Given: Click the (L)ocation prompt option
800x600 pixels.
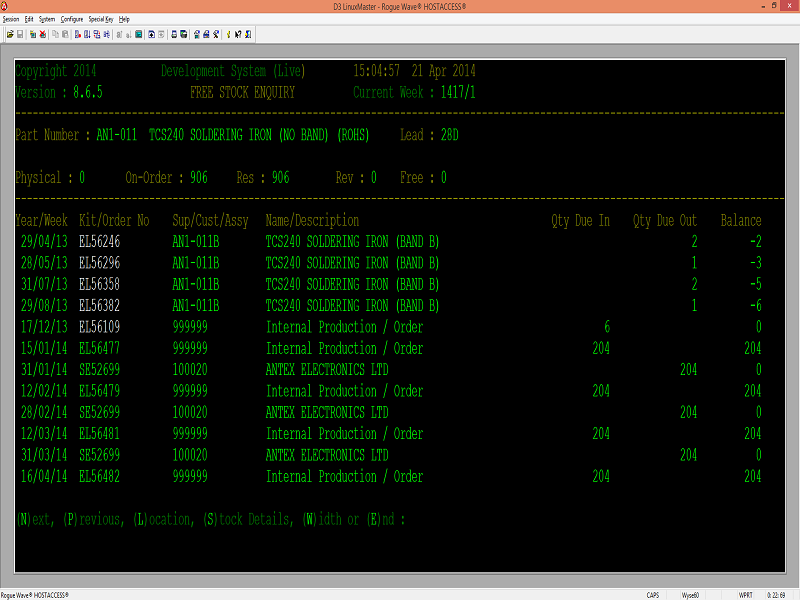Looking at the screenshot, I should (163, 519).
